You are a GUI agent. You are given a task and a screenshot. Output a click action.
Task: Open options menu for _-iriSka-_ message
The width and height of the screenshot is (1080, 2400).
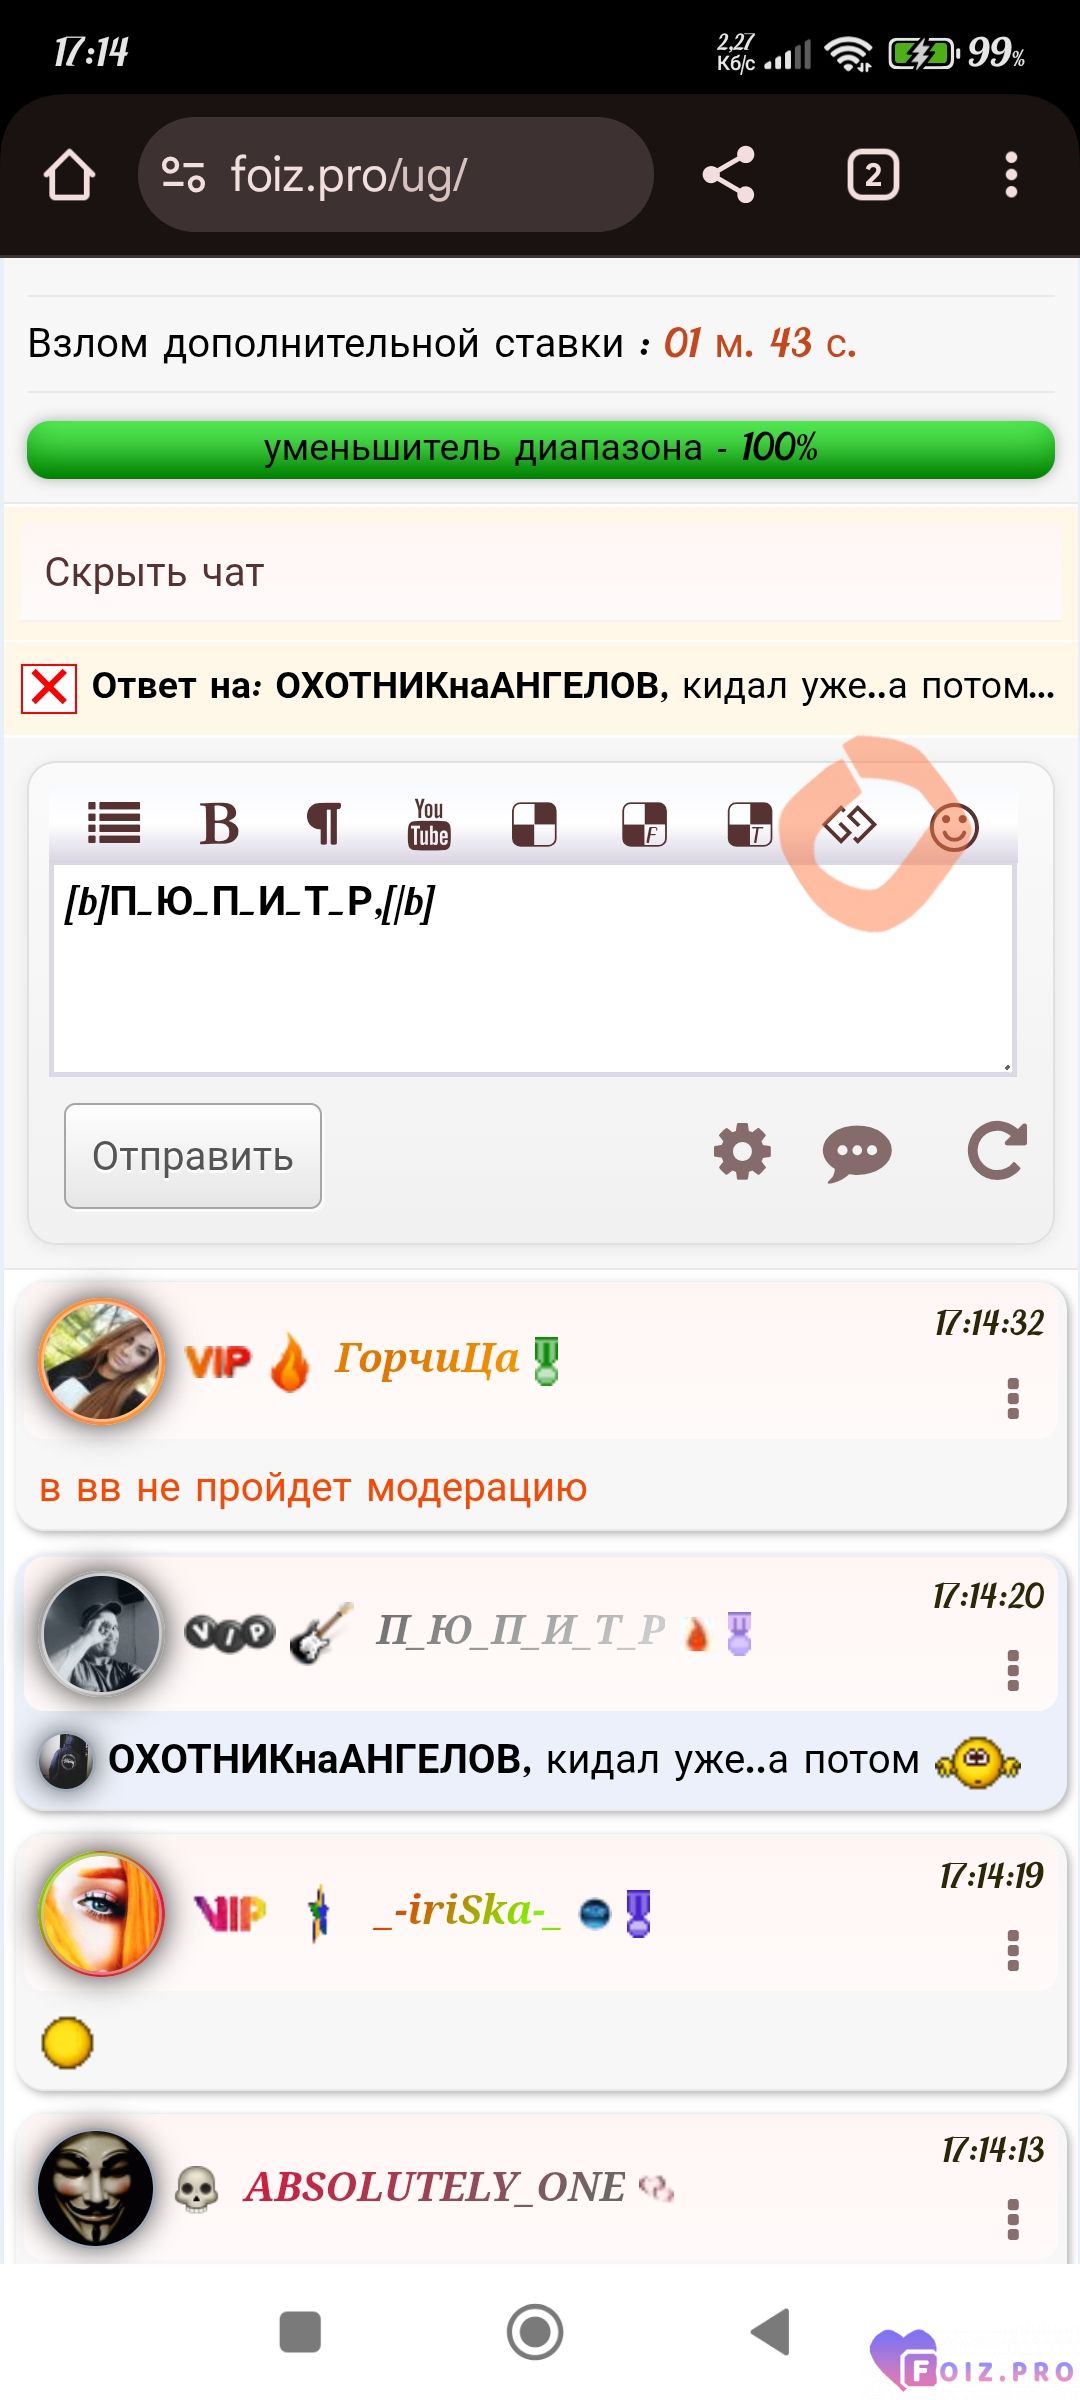1013,1950
